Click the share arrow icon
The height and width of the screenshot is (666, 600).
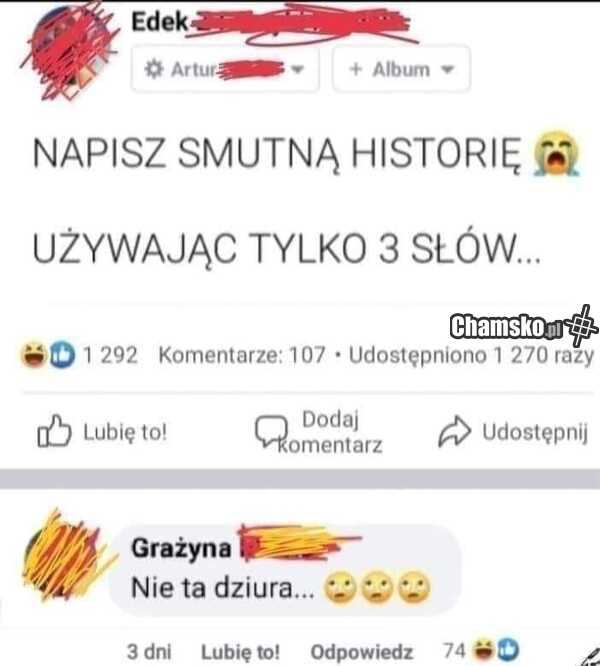(454, 432)
